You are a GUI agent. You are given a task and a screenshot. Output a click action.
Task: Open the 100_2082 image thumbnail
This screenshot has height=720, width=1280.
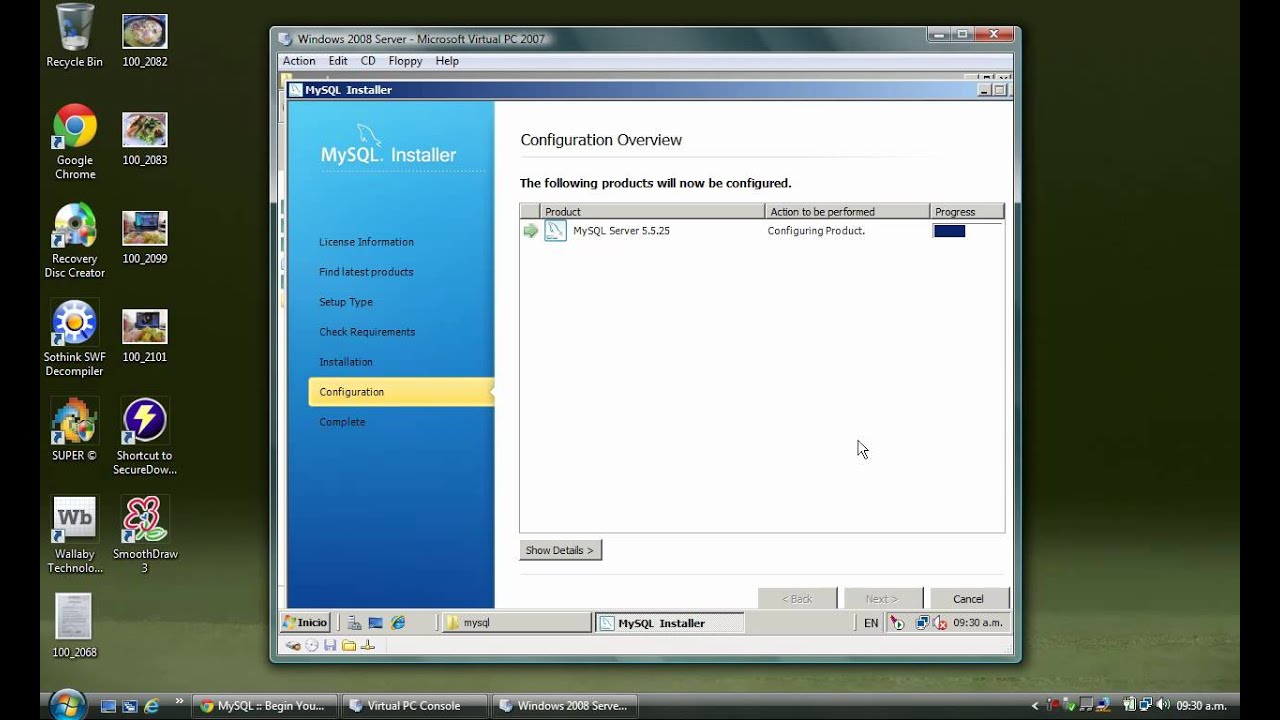145,41
